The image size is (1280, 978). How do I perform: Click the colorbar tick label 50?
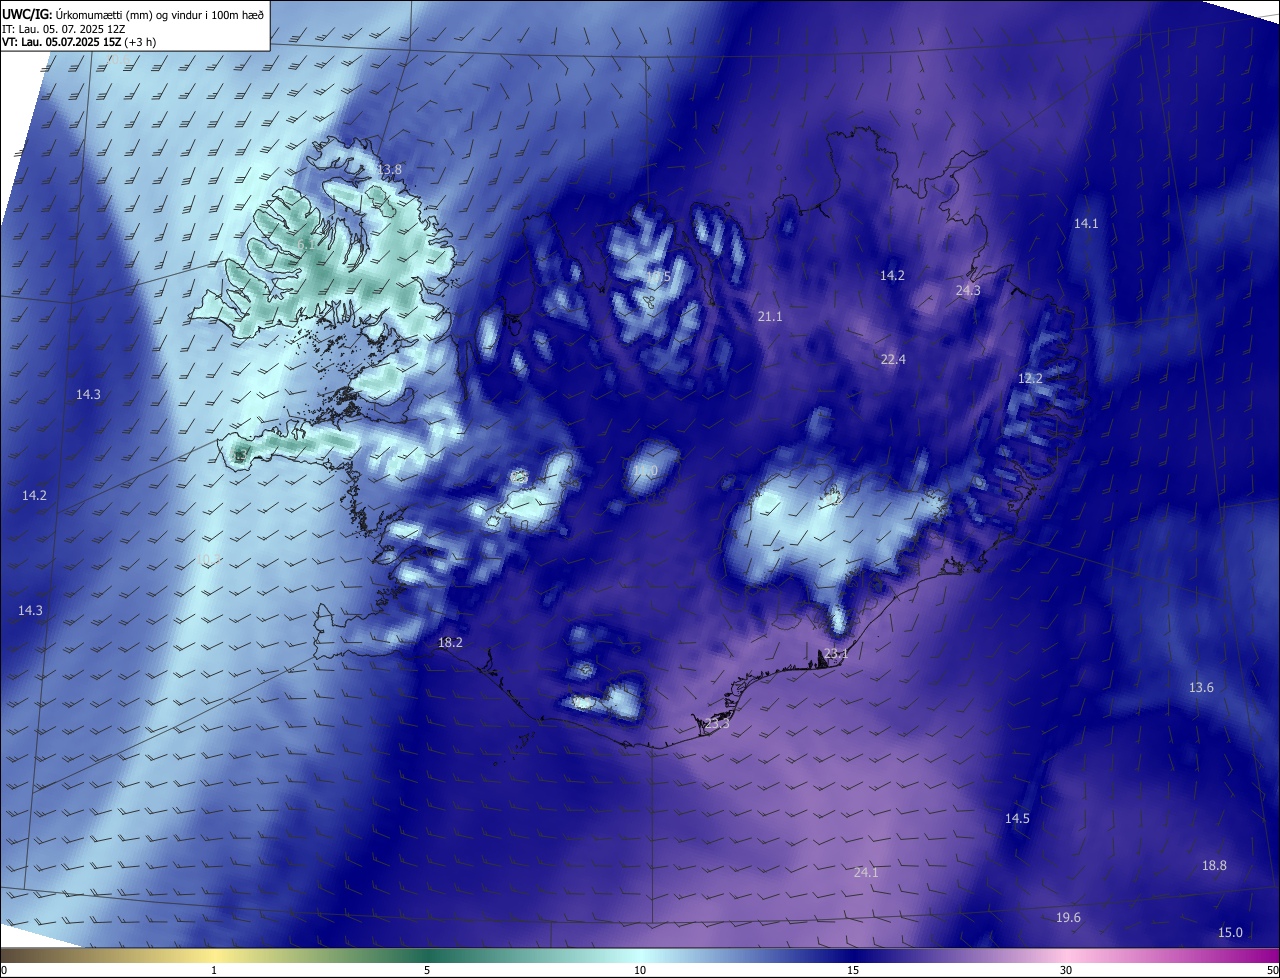[x=1272, y=971]
